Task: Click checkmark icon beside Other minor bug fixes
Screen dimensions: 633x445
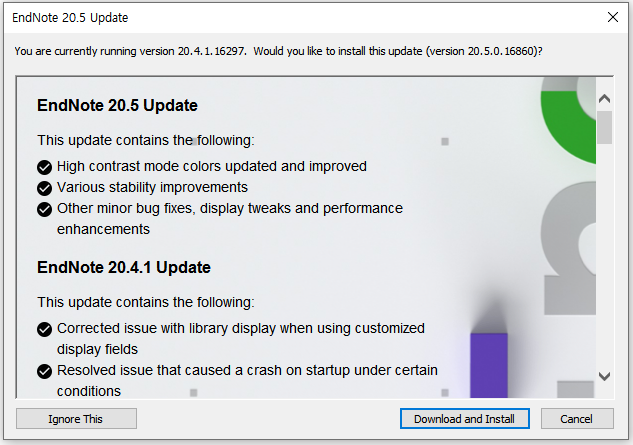Action: click(x=44, y=209)
